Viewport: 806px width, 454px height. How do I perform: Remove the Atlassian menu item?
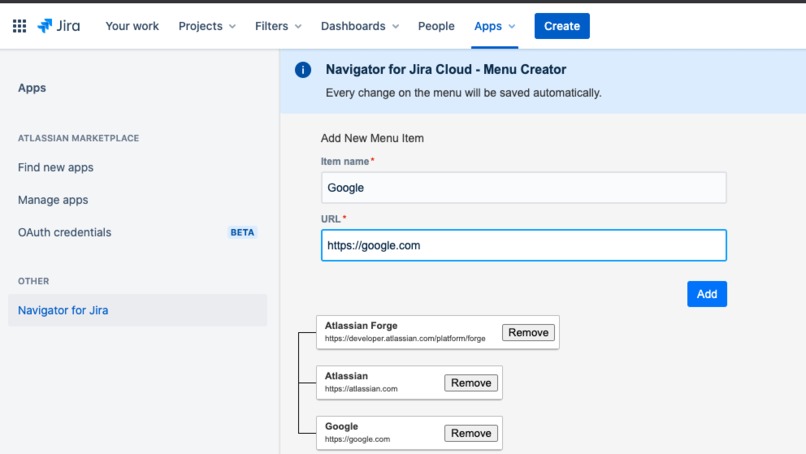[x=471, y=383]
